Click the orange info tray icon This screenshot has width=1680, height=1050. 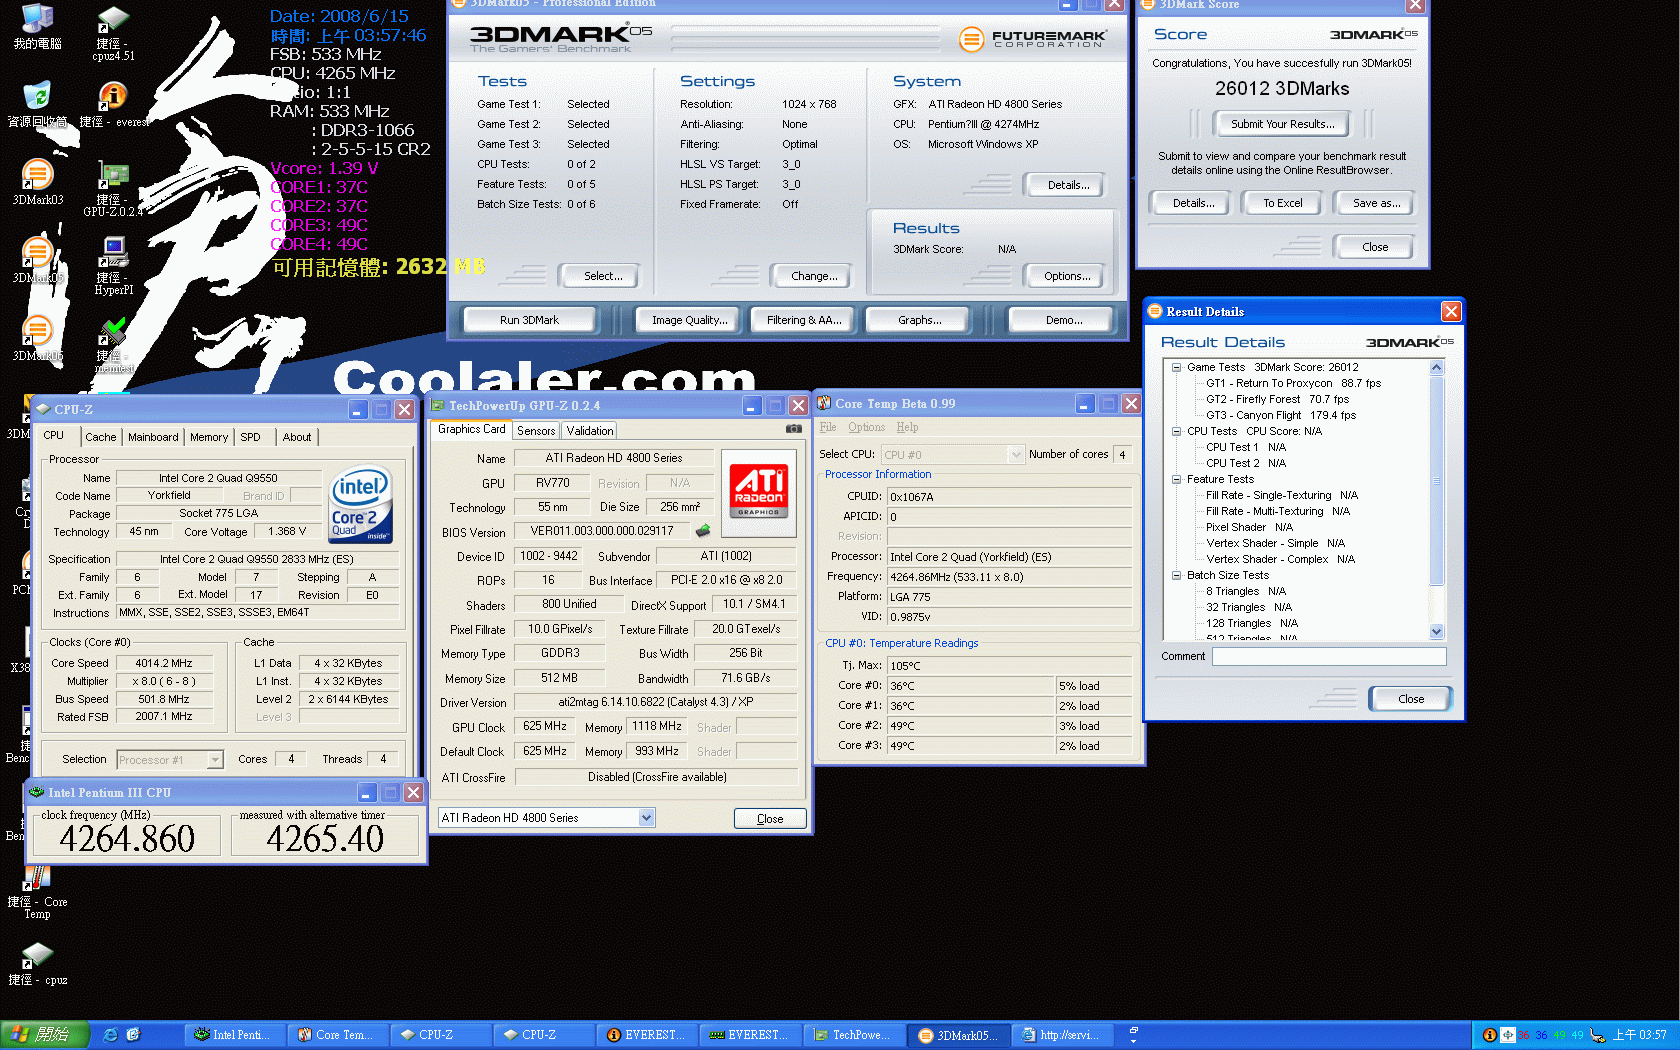(1489, 1035)
